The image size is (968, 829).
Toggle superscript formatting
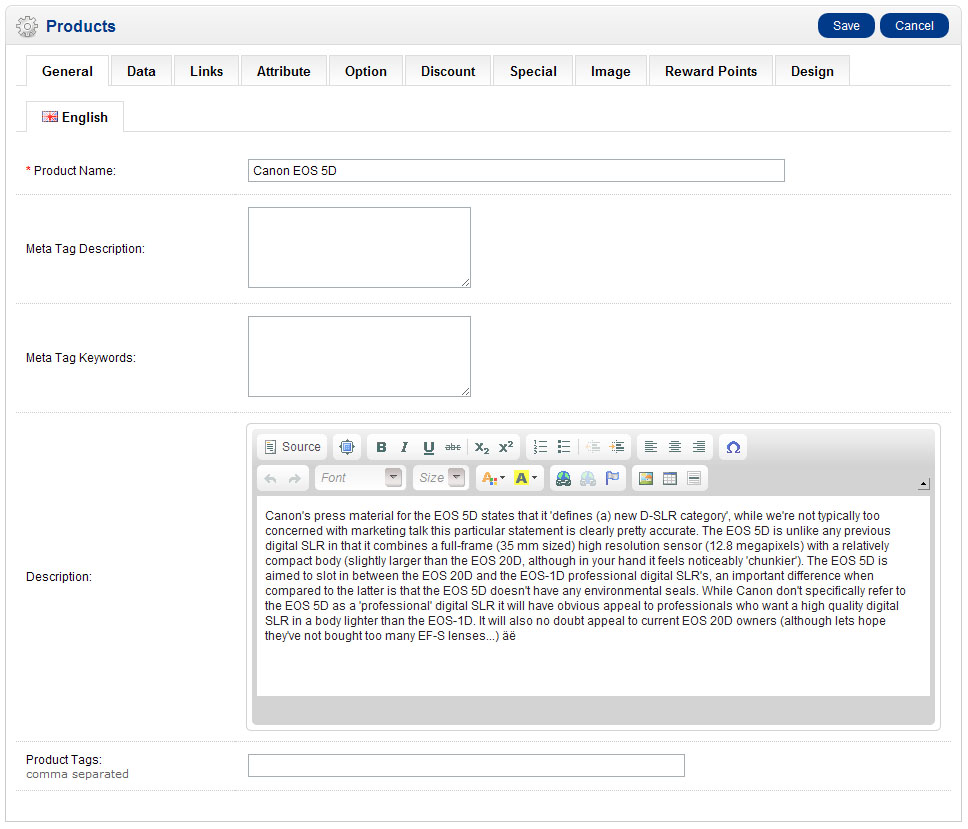point(506,447)
